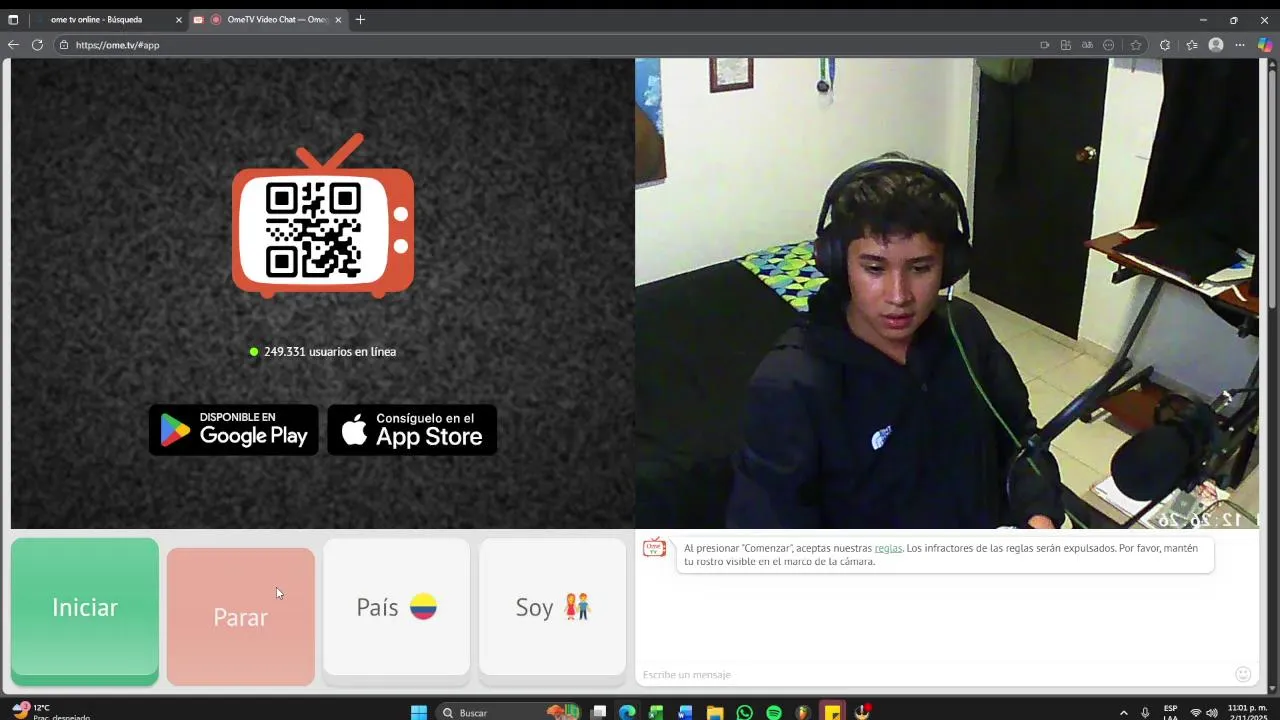The image size is (1280, 720).
Task: Open the Copilot sidebar icon
Action: coord(1266,45)
